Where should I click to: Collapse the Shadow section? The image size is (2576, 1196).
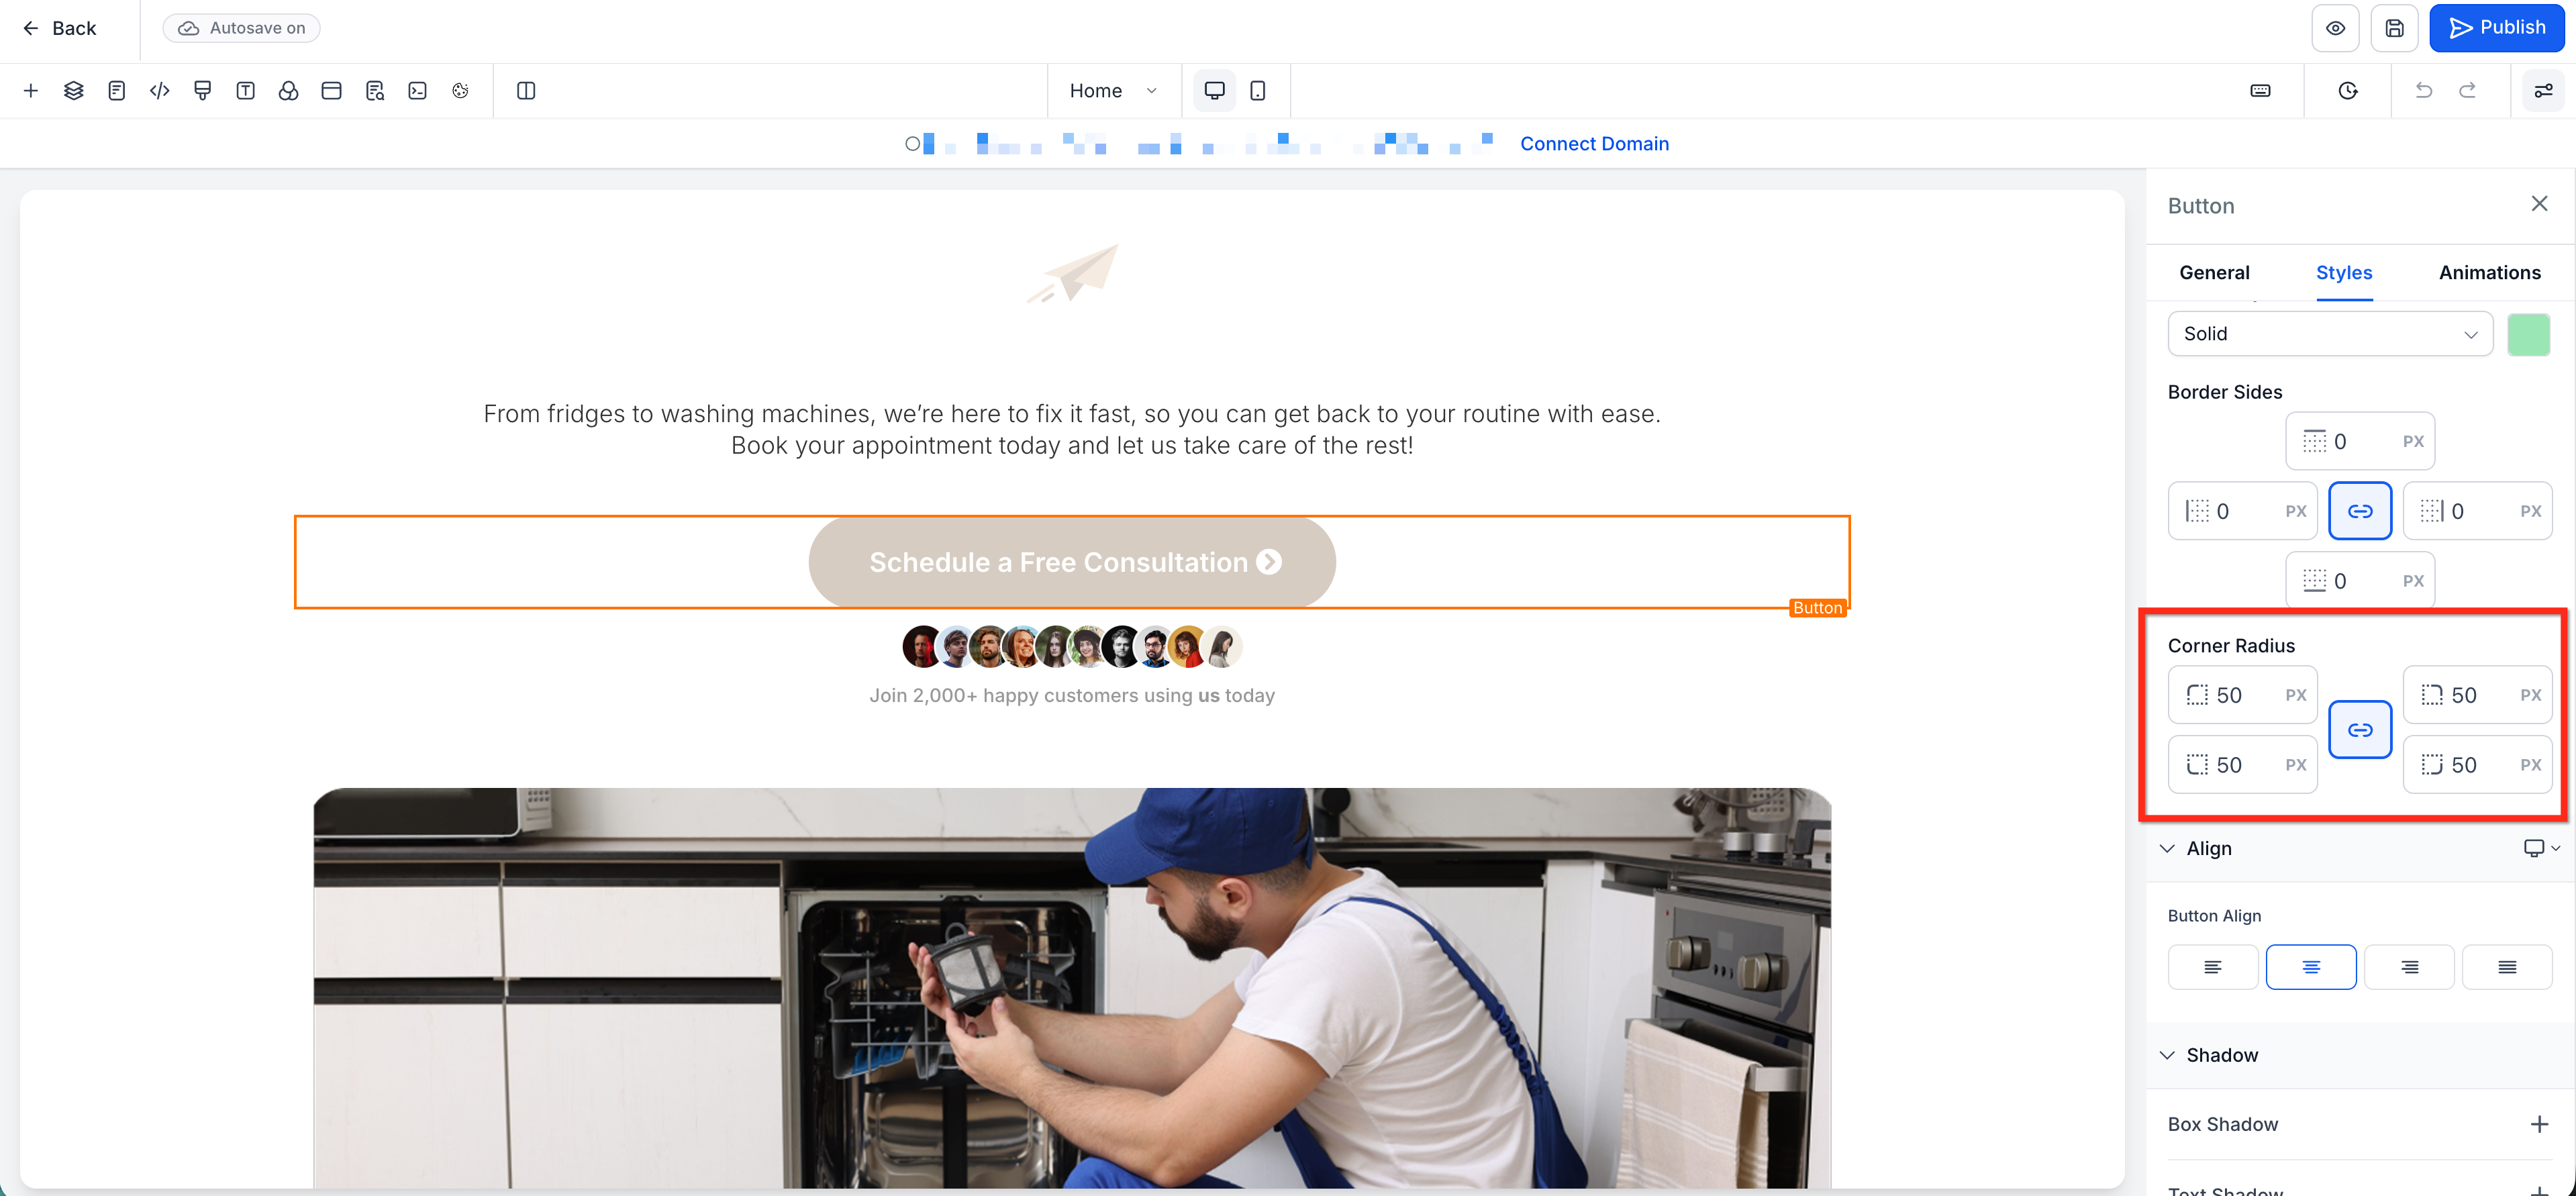(2167, 1056)
